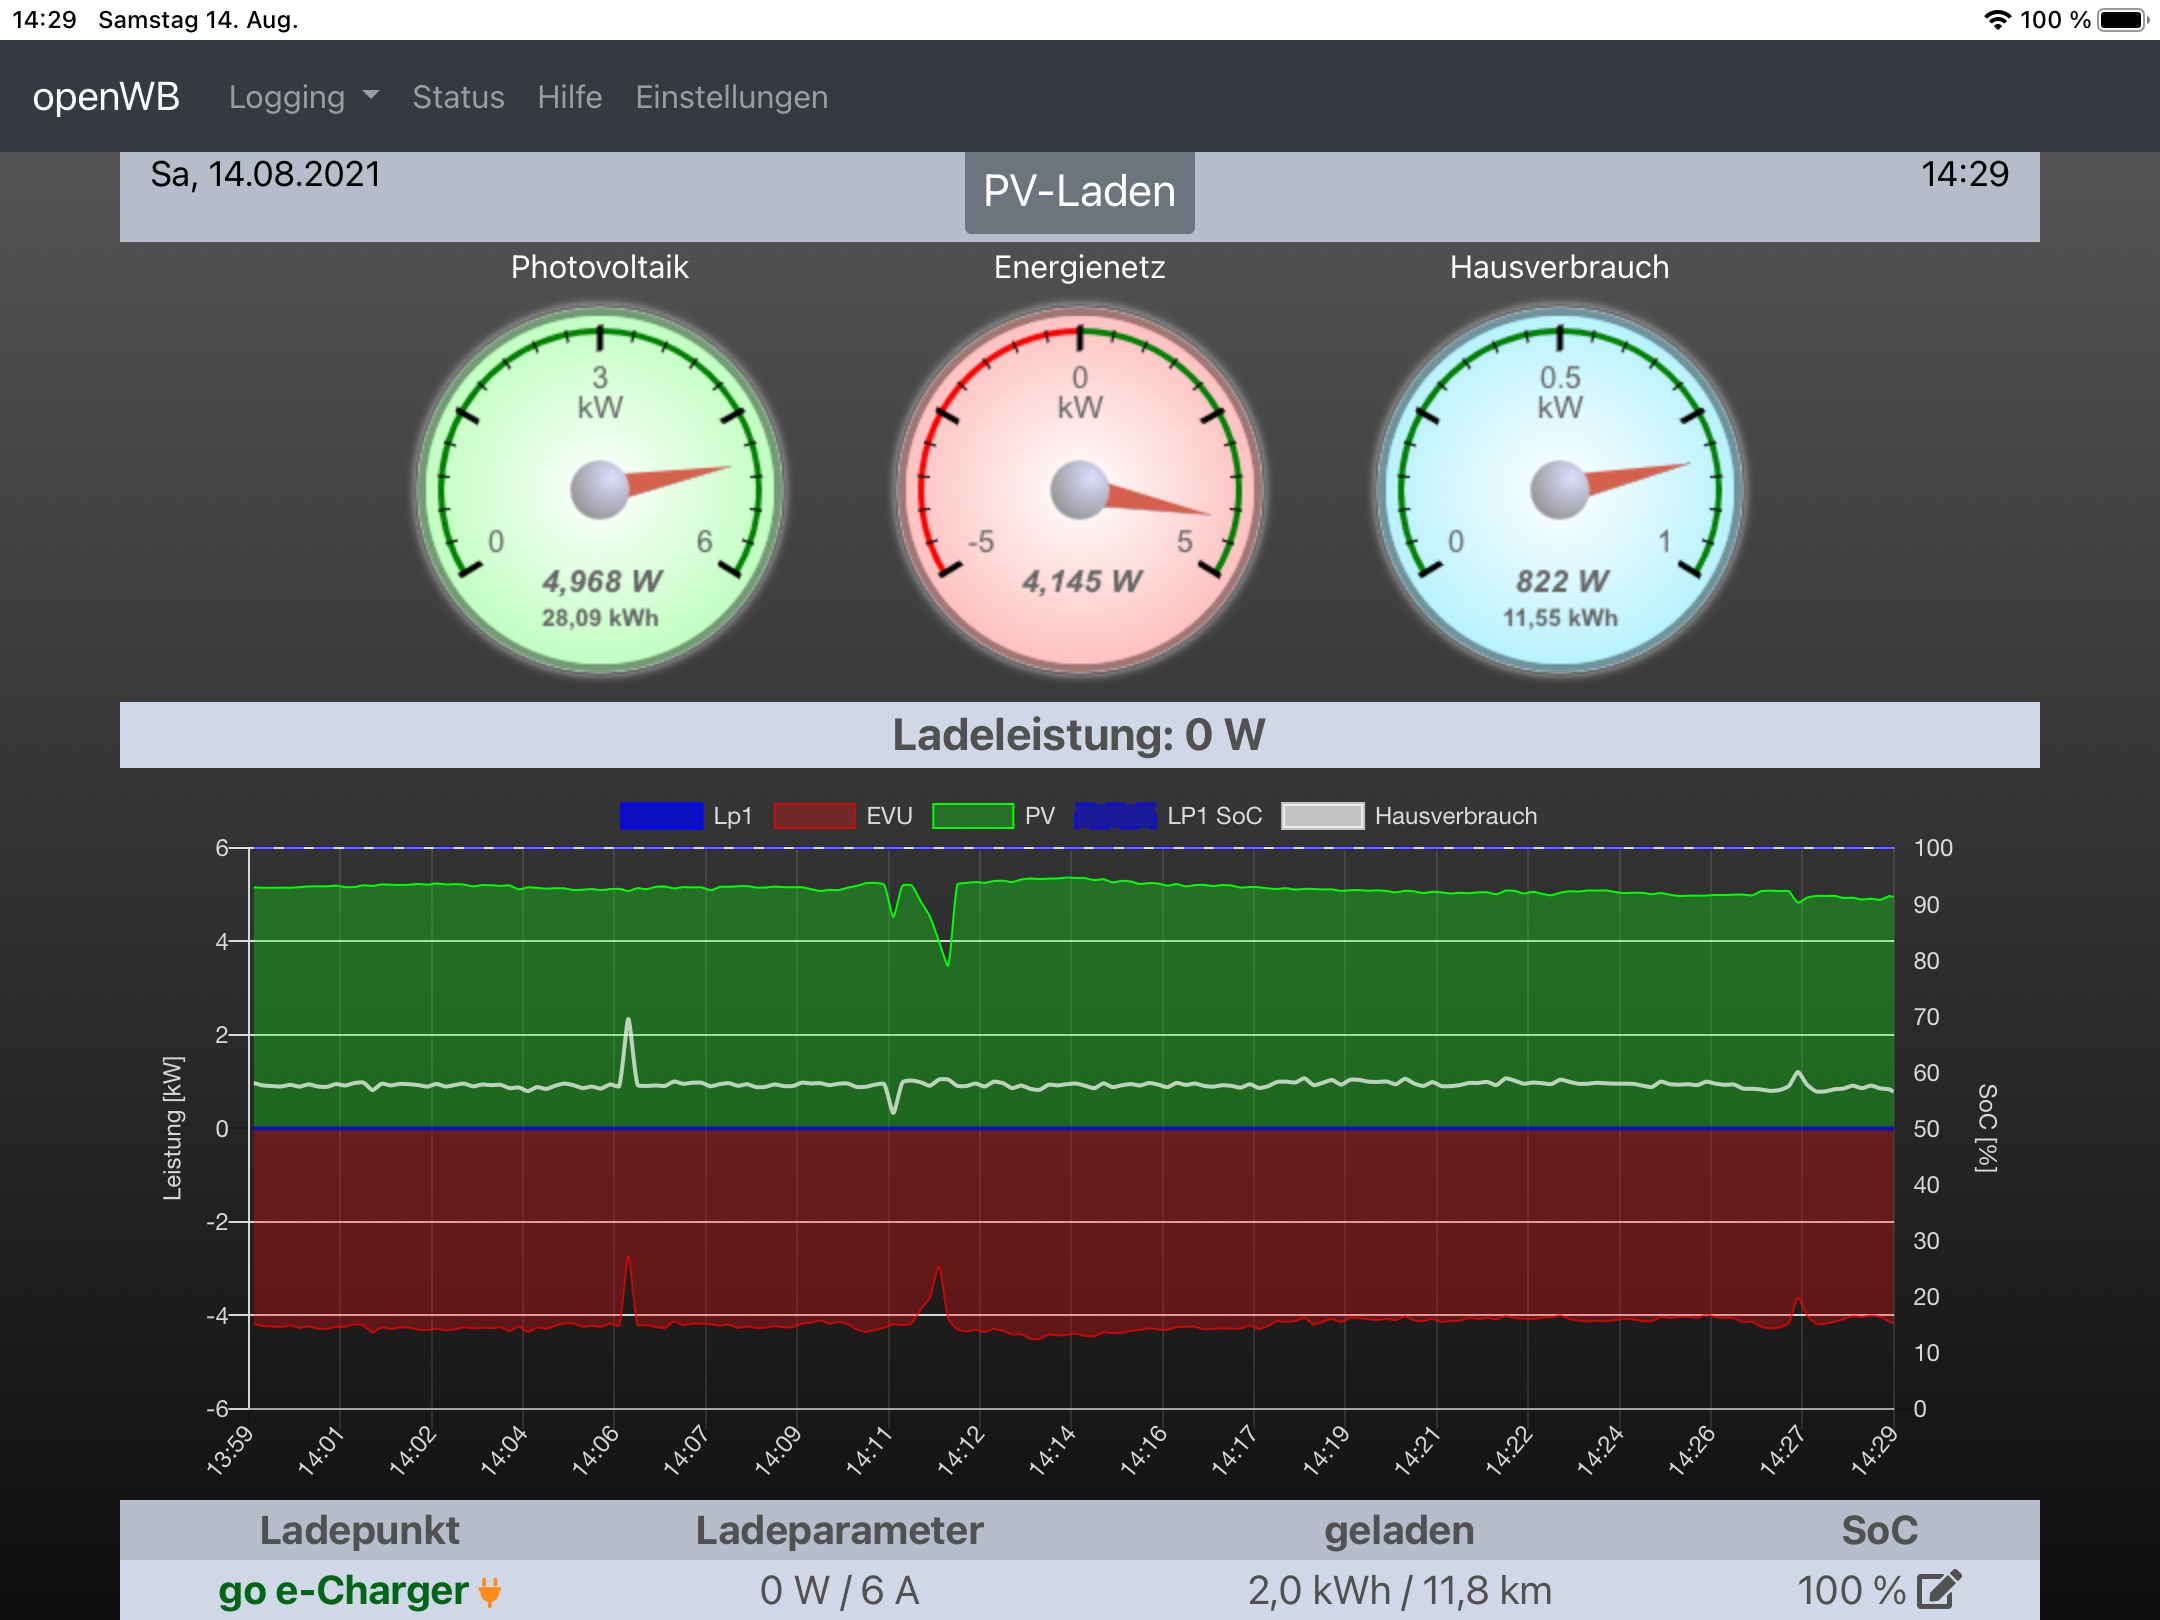Click LP1 SoC legend color swatch
Screen dimensions: 2160x1620
click(x=1115, y=816)
